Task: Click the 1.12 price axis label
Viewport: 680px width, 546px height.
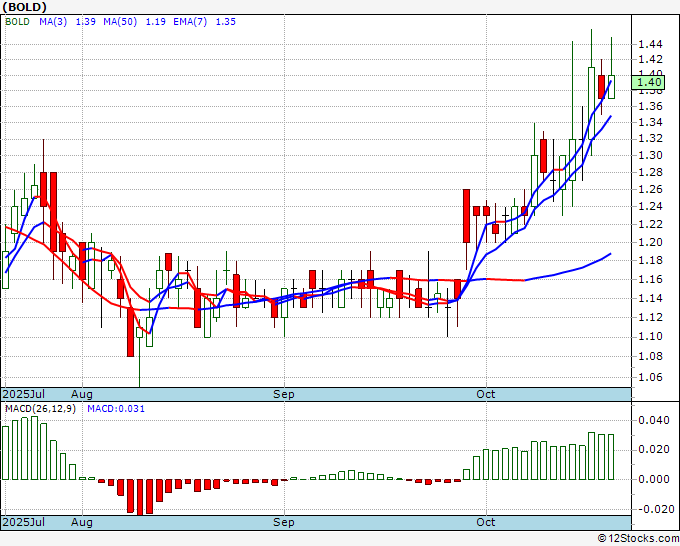Action: pos(650,317)
